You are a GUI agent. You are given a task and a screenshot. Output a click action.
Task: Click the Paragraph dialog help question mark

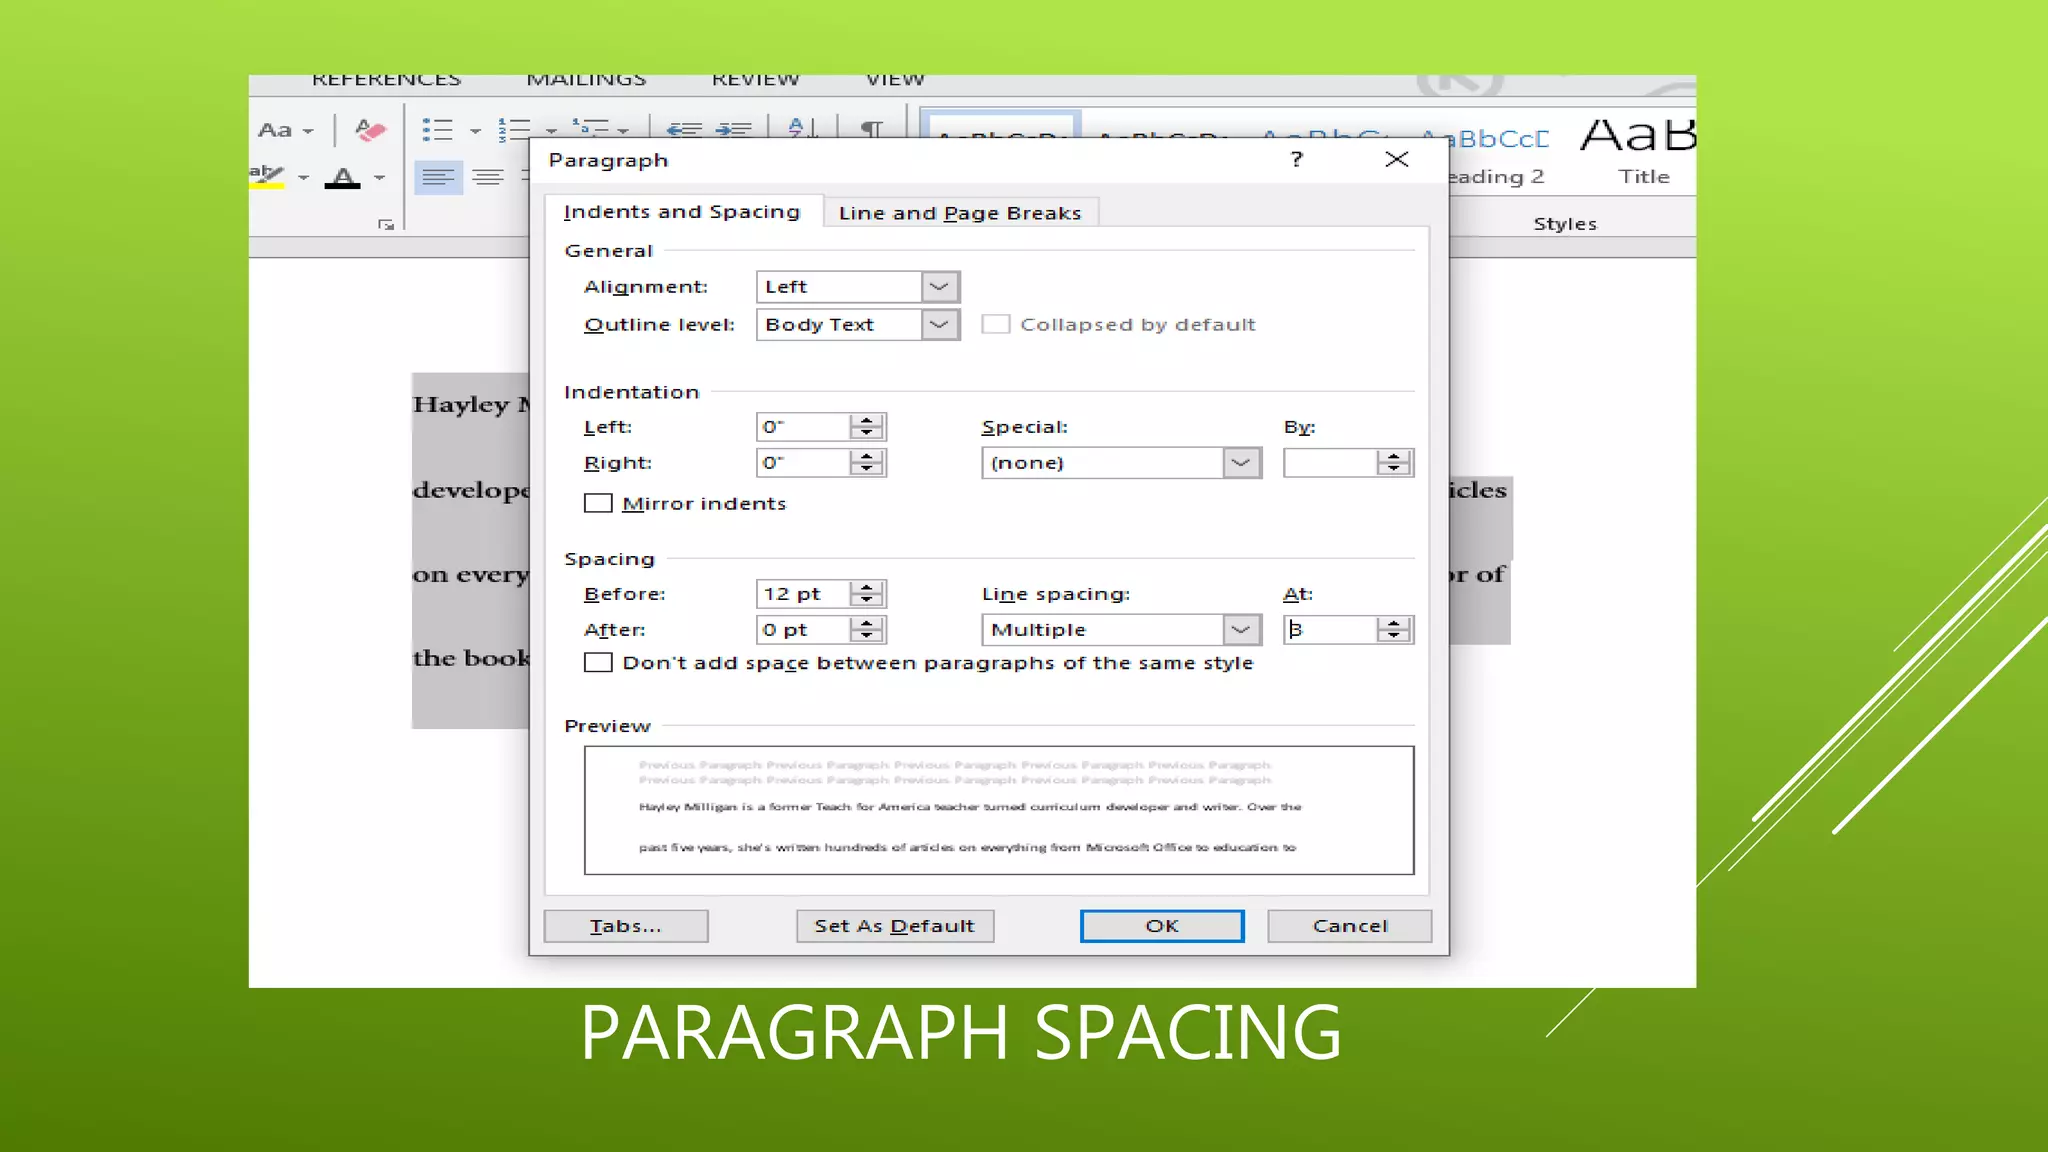1297,159
